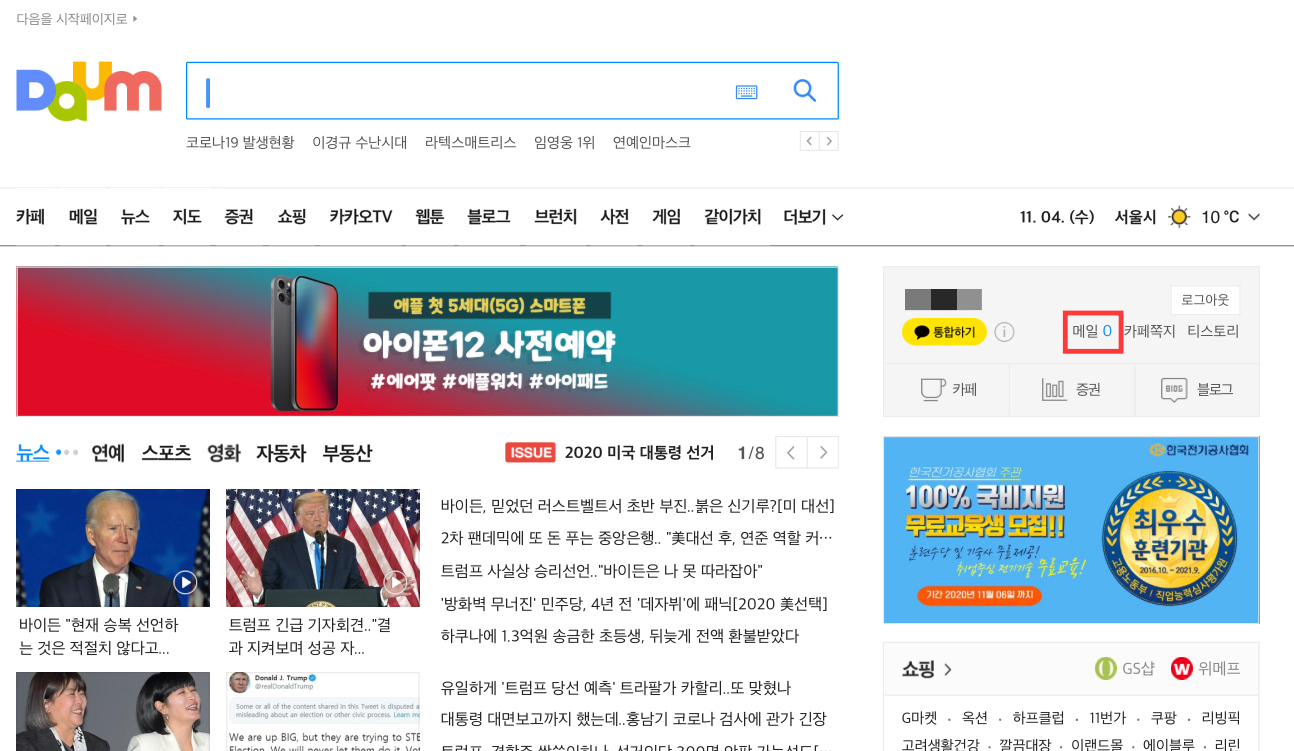This screenshot has width=1294, height=751.
Task: Select the 부동산 content tab
Action: (347, 453)
